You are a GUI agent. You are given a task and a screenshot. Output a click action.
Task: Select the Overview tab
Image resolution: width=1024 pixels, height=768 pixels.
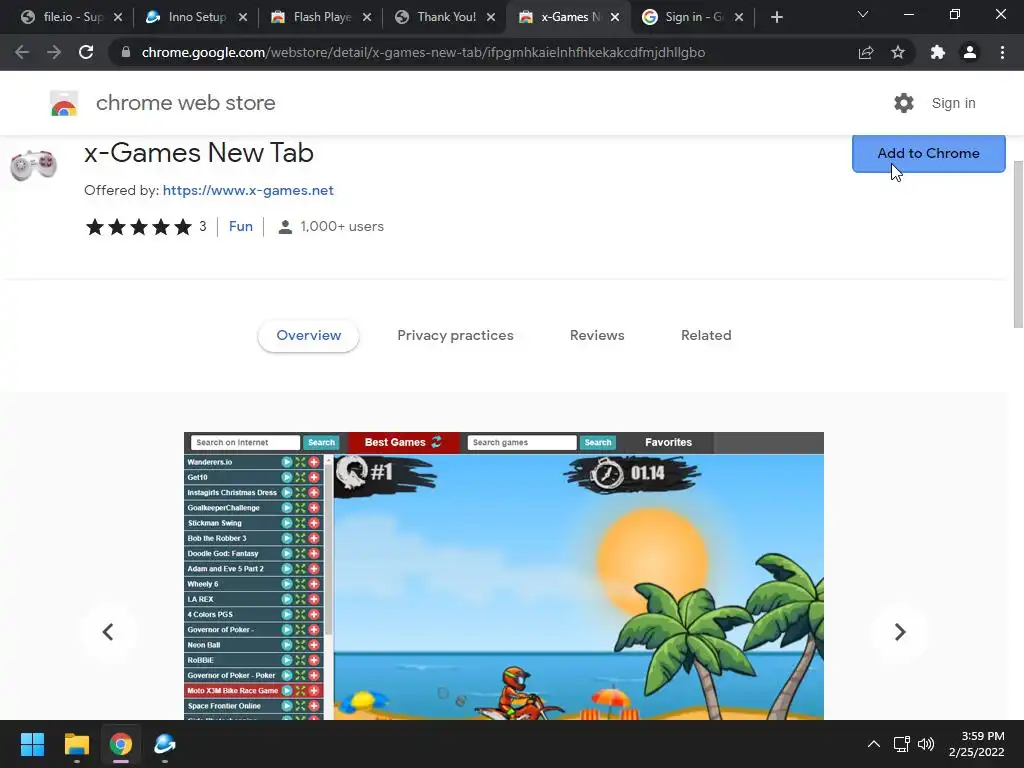click(x=308, y=335)
